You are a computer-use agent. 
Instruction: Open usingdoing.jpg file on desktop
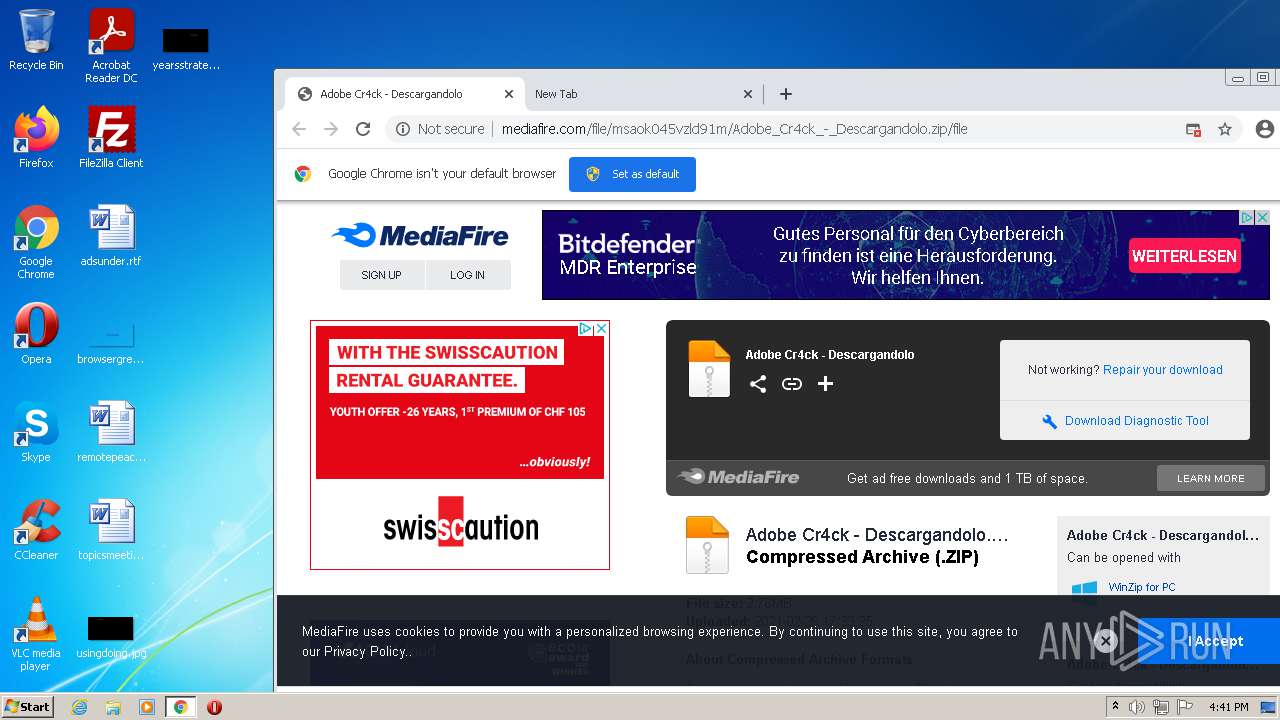(111, 638)
